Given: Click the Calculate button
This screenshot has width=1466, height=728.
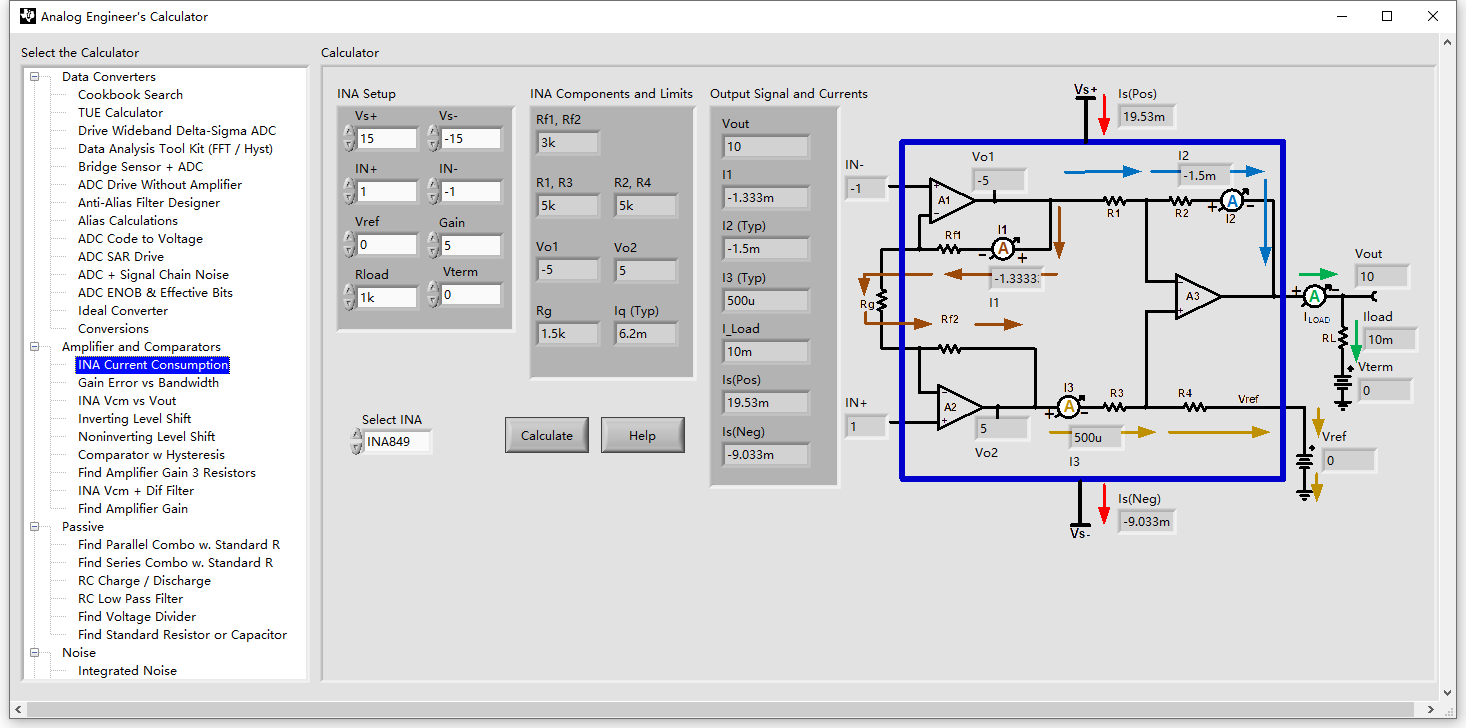Looking at the screenshot, I should coord(547,436).
